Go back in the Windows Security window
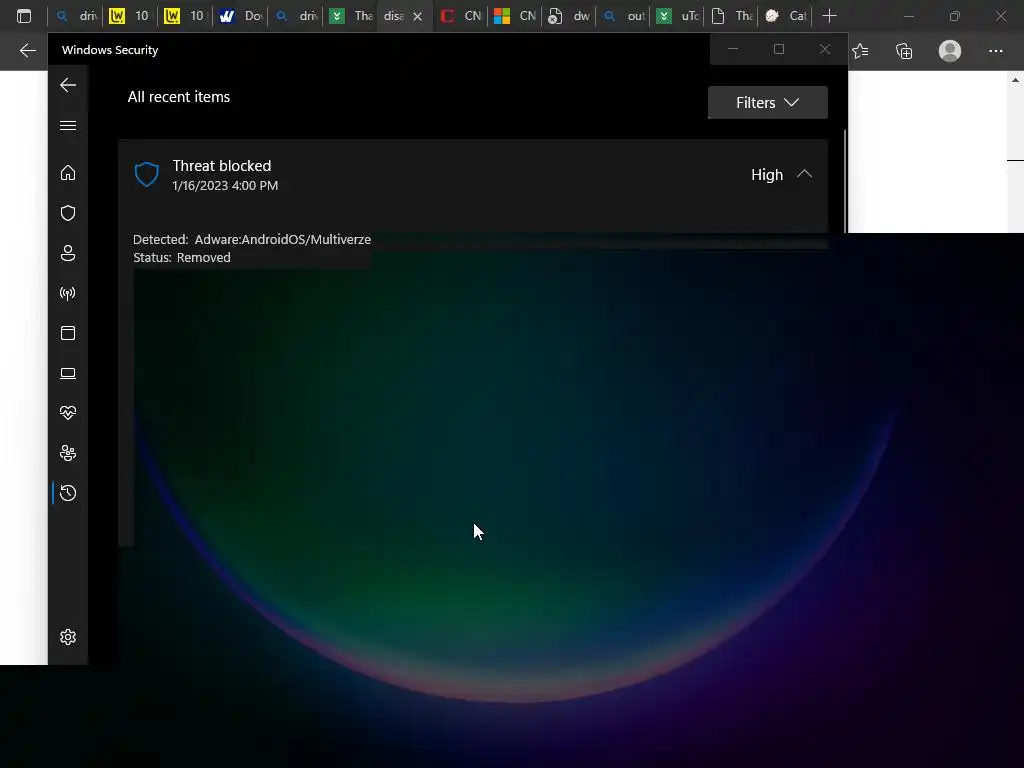This screenshot has width=1024, height=768. [x=68, y=86]
